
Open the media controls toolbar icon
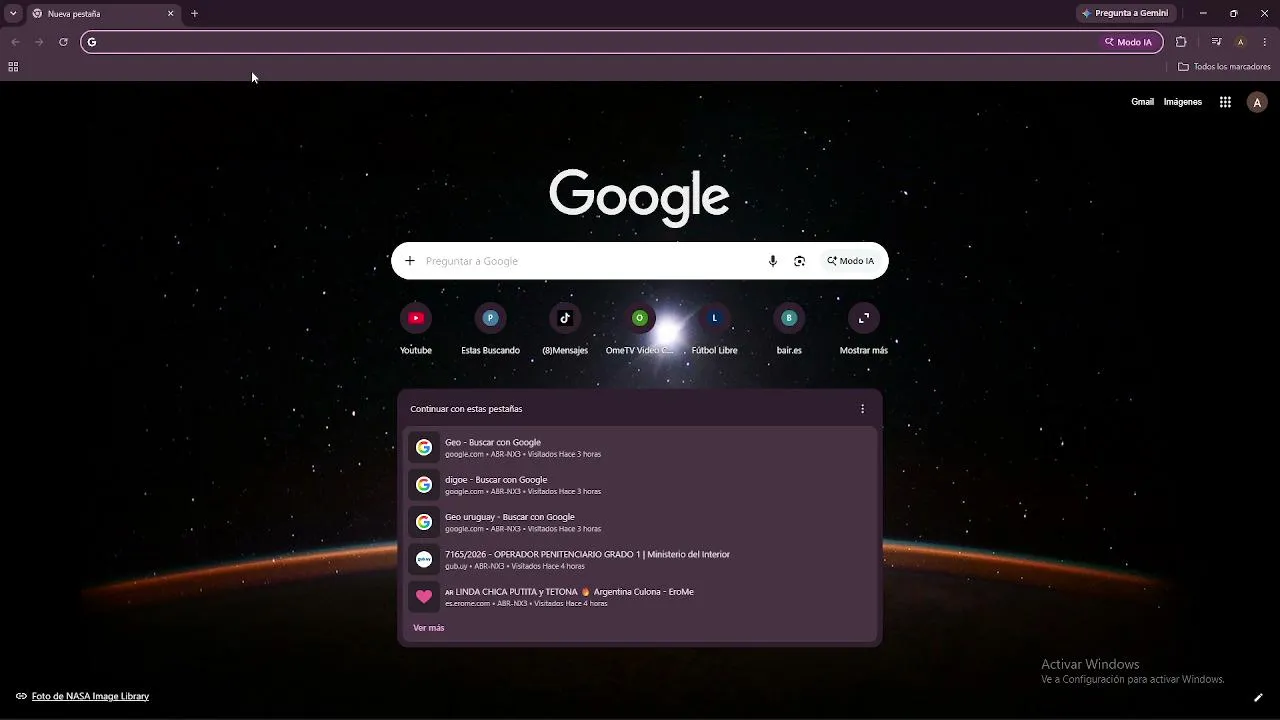(x=1216, y=42)
